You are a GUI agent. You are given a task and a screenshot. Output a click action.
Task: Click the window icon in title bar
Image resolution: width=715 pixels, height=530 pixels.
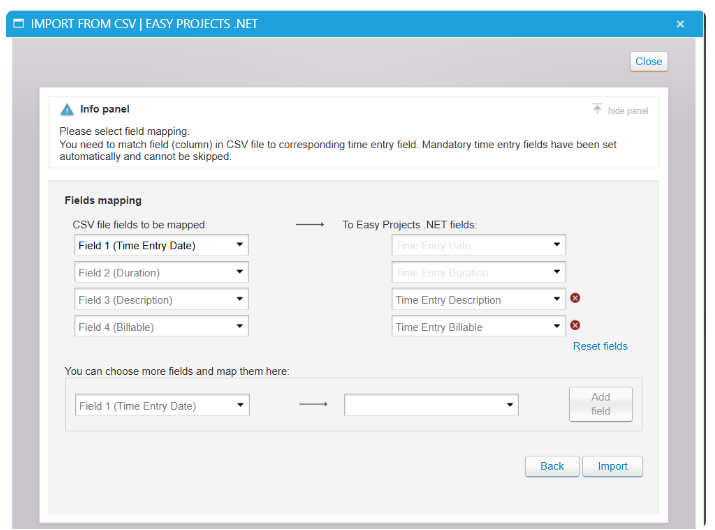click(19, 23)
